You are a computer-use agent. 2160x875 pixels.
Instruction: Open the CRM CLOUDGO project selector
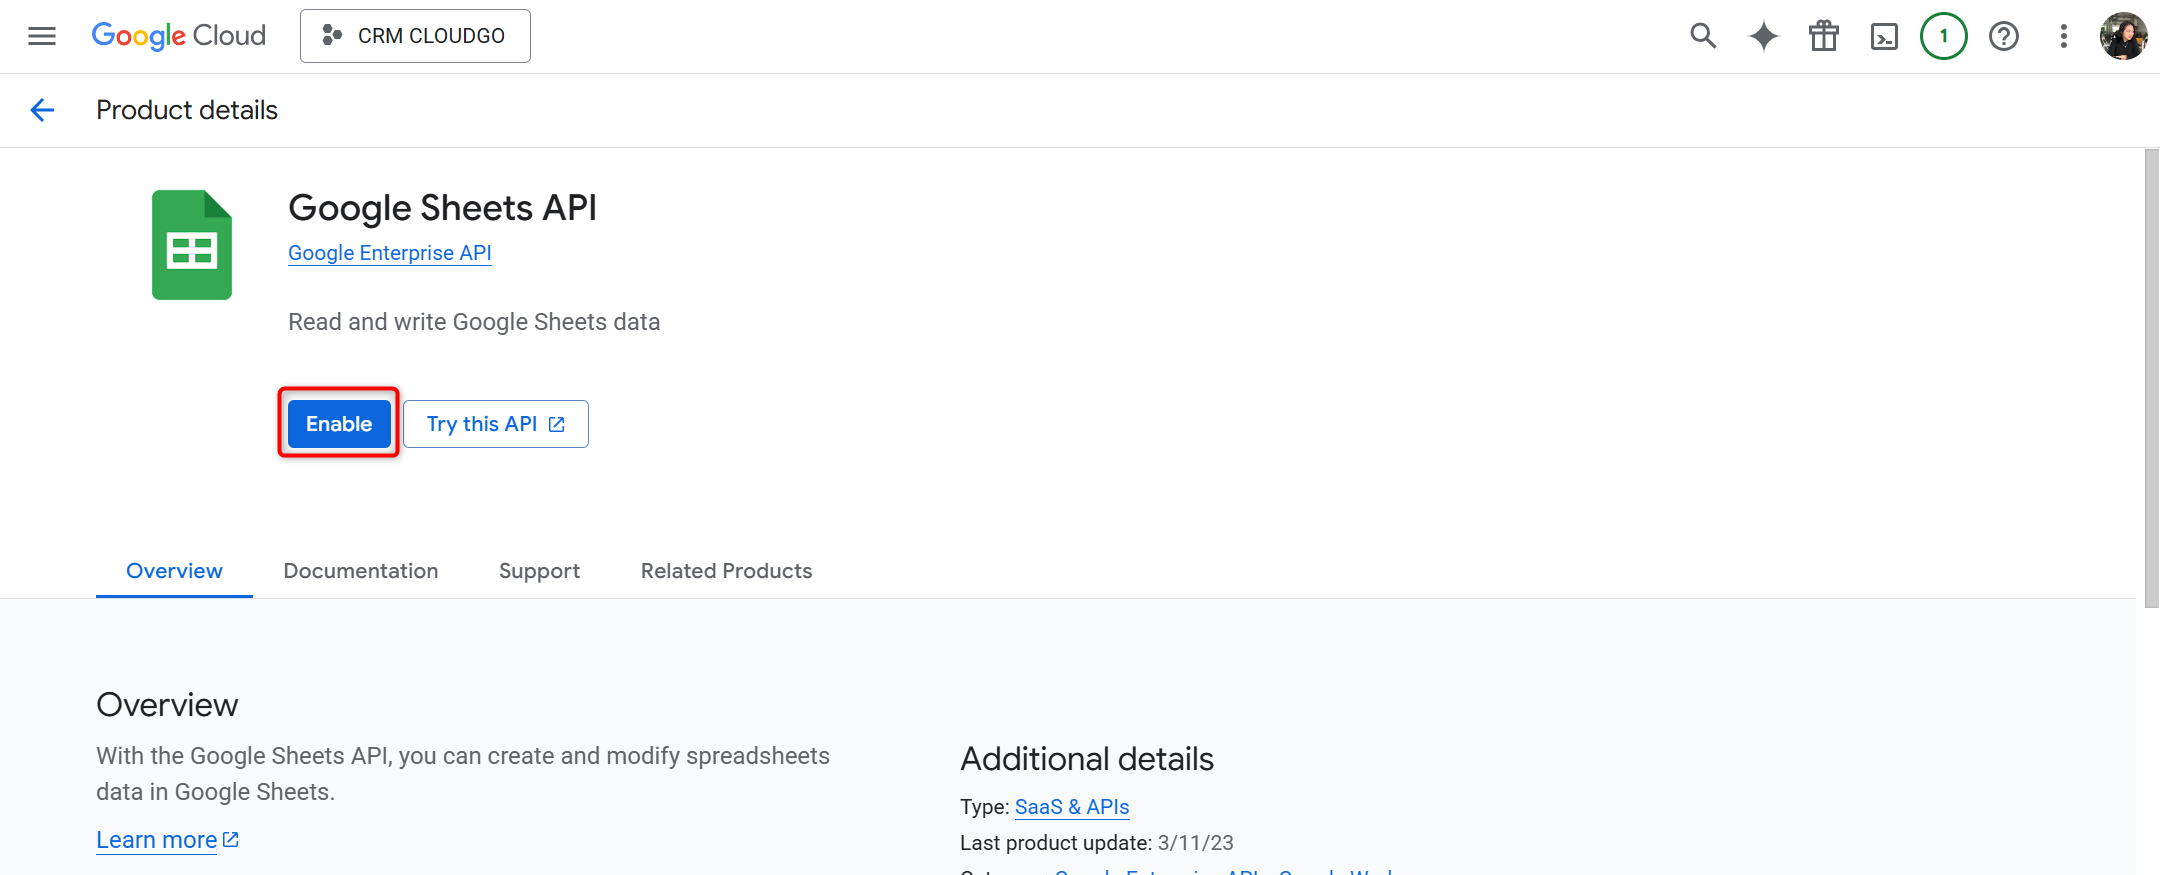415,36
